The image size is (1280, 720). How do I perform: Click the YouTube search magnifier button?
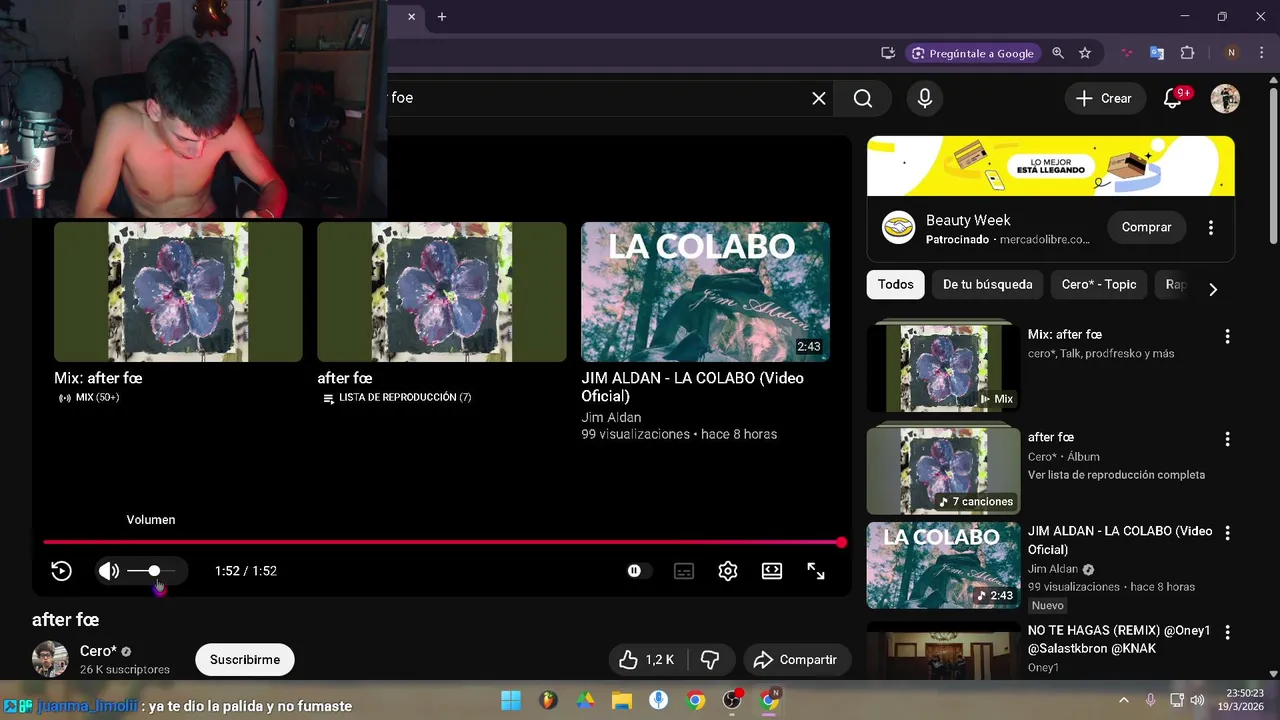pyautogui.click(x=863, y=98)
